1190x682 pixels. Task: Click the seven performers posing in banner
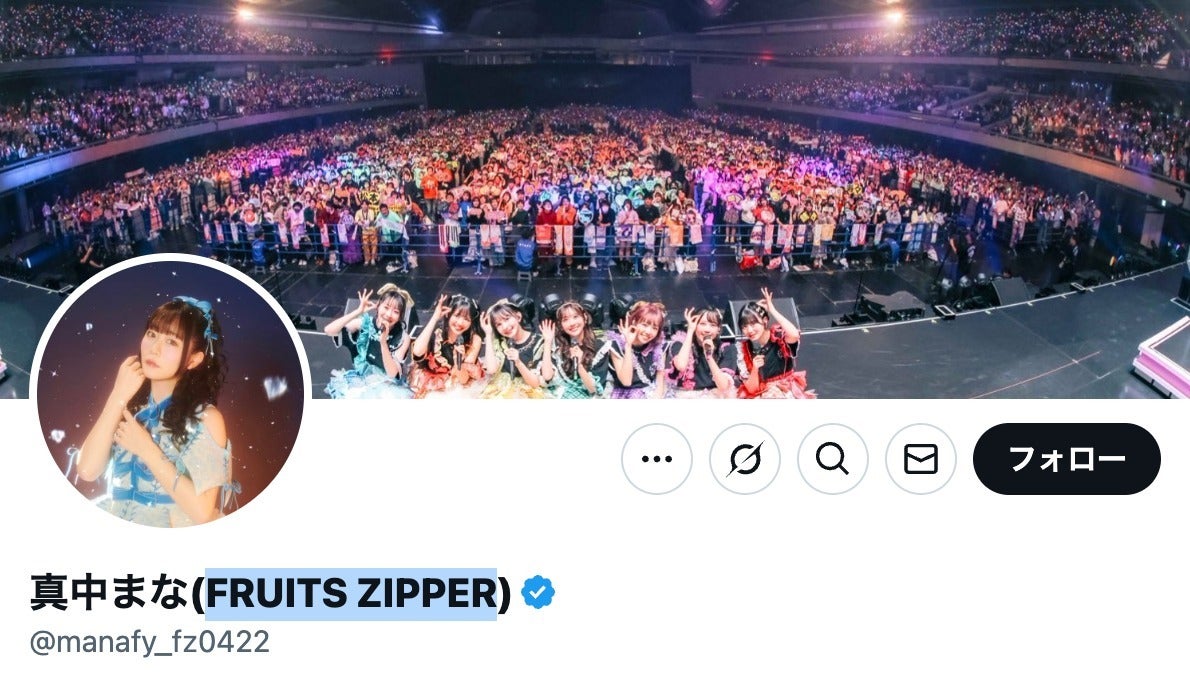pos(569,343)
